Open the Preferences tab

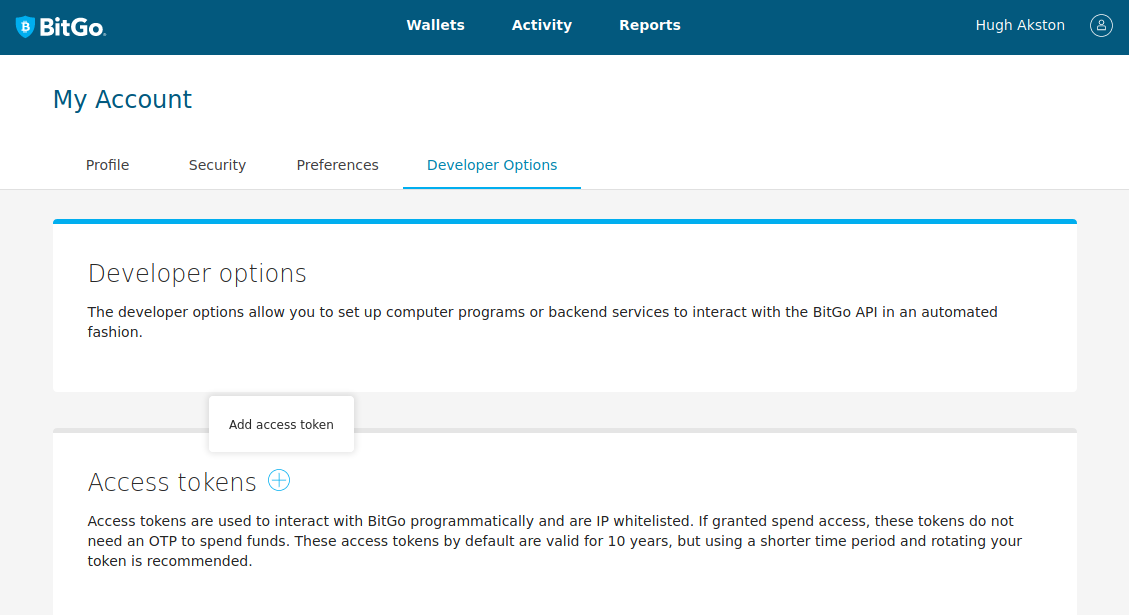337,165
